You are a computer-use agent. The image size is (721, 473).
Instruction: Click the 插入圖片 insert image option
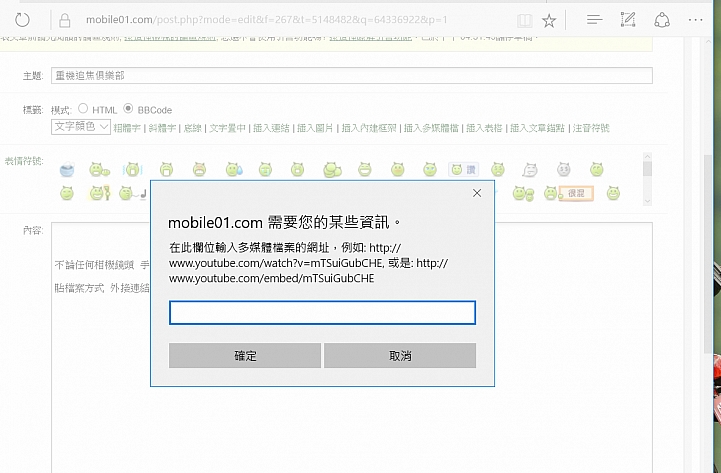click(x=315, y=128)
